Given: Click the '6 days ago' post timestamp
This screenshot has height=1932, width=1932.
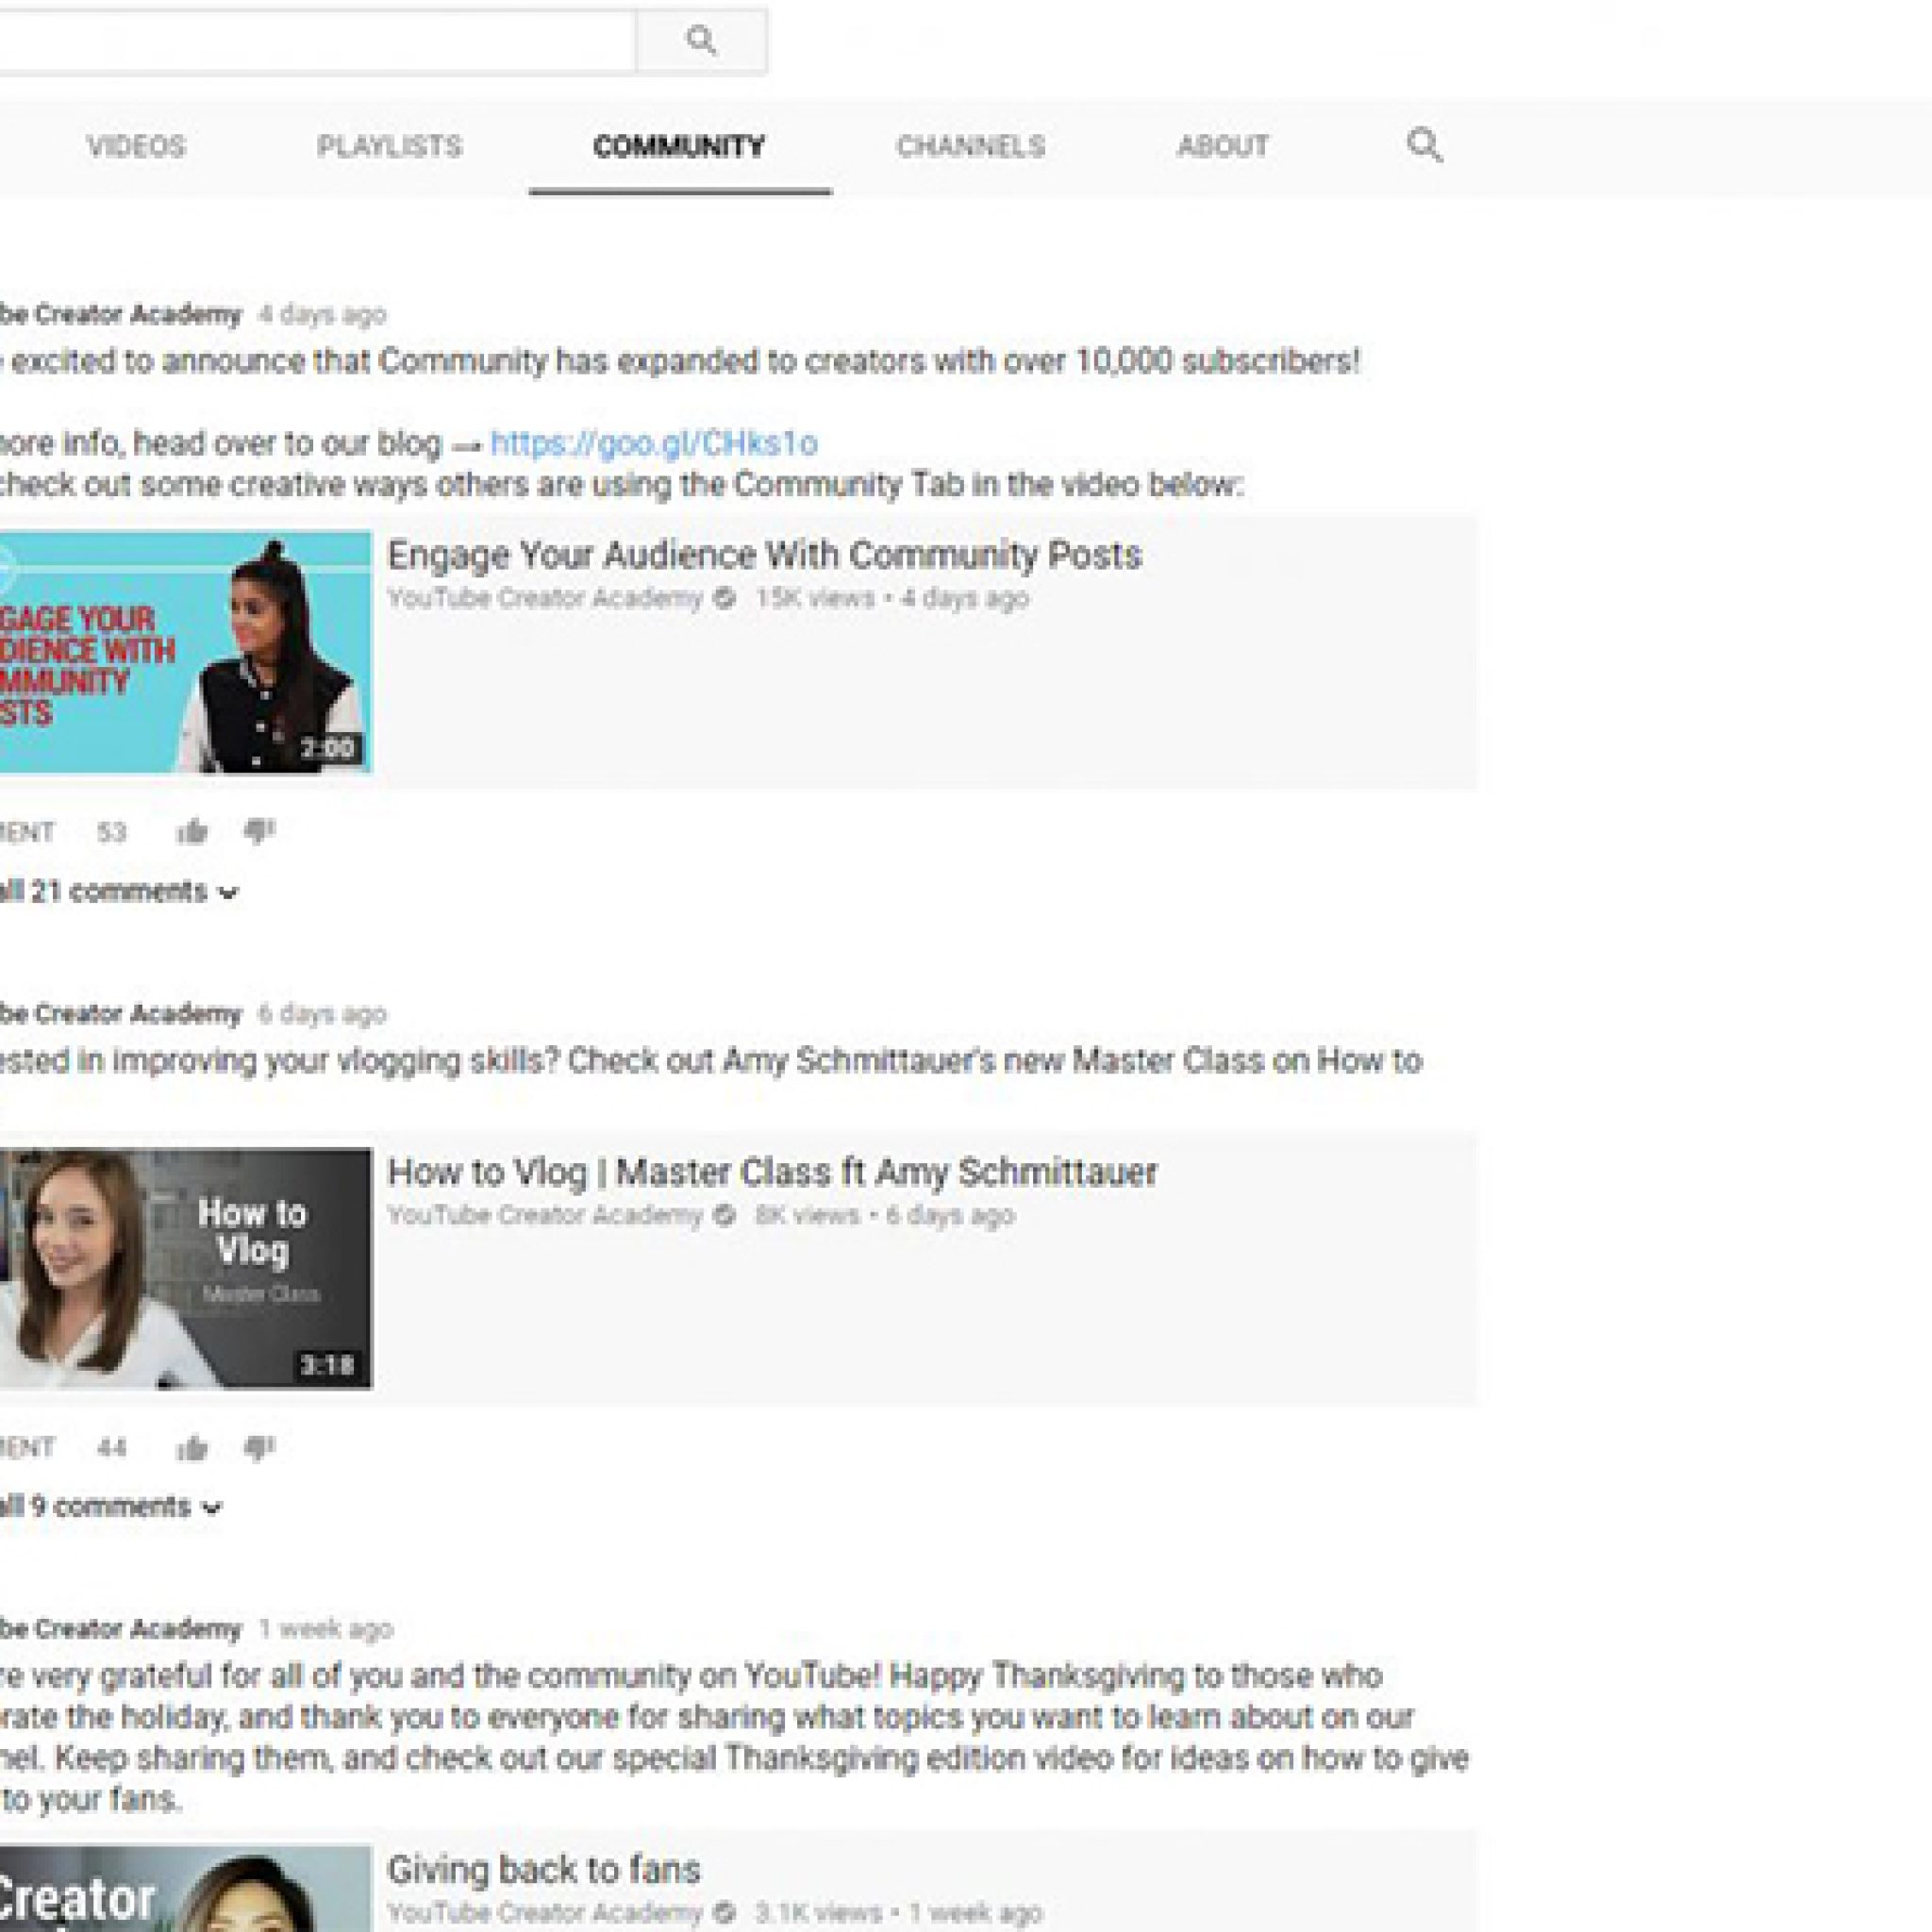Looking at the screenshot, I should point(322,1013).
